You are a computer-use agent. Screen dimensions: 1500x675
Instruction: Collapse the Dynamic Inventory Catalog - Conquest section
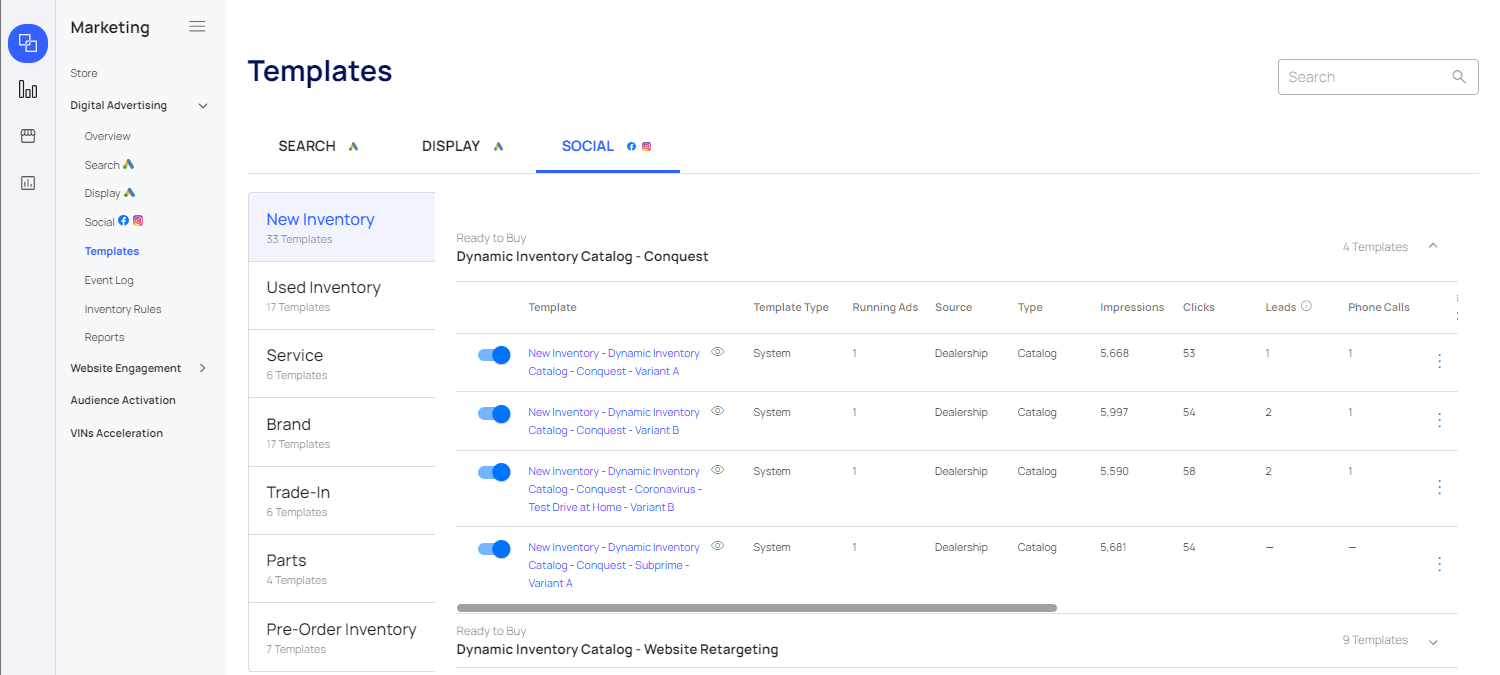[x=1433, y=246]
